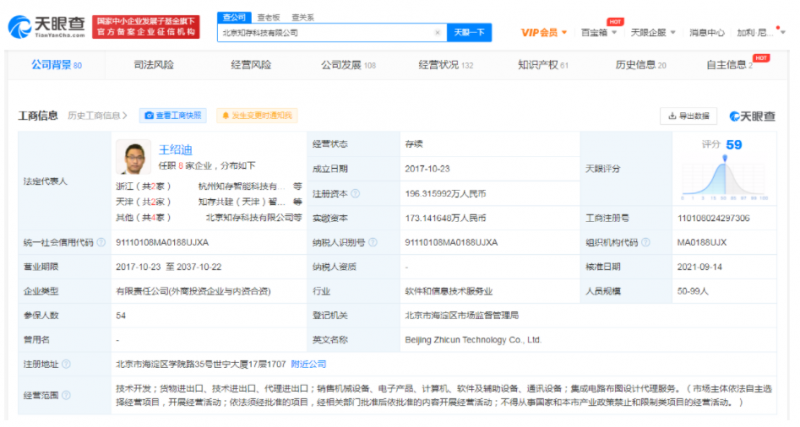Click the help icon beside 组织机构代码
800x427 pixels.
tap(644, 241)
